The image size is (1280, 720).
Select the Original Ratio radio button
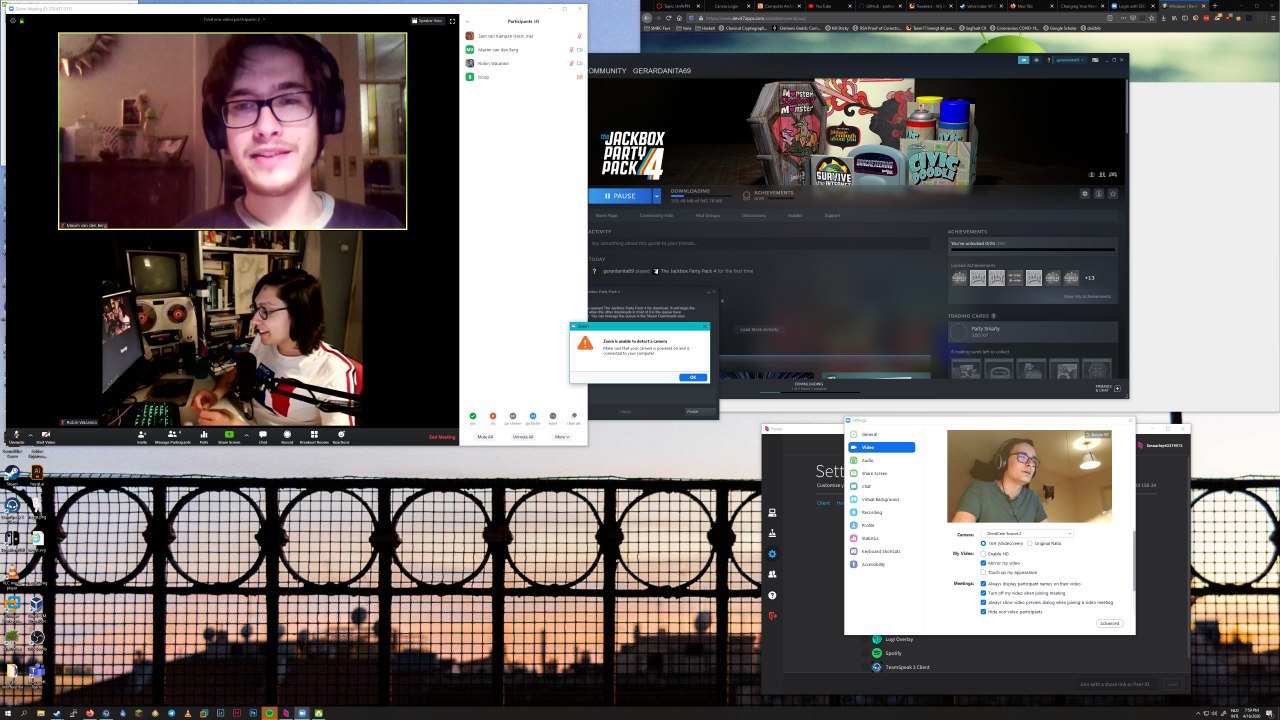1030,543
